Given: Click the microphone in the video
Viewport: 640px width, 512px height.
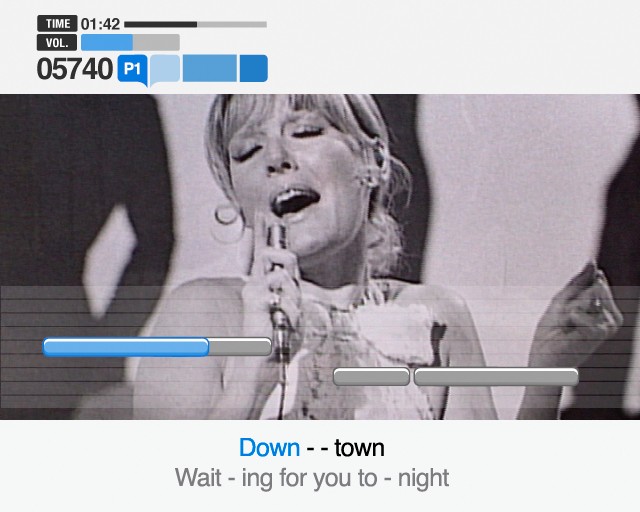Looking at the screenshot, I should click(278, 286).
